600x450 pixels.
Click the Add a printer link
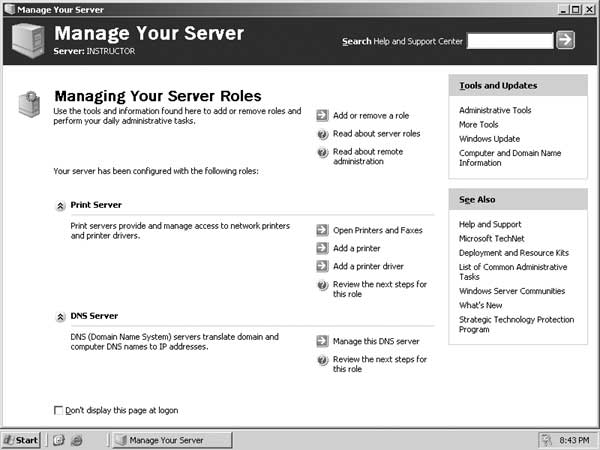coord(357,248)
